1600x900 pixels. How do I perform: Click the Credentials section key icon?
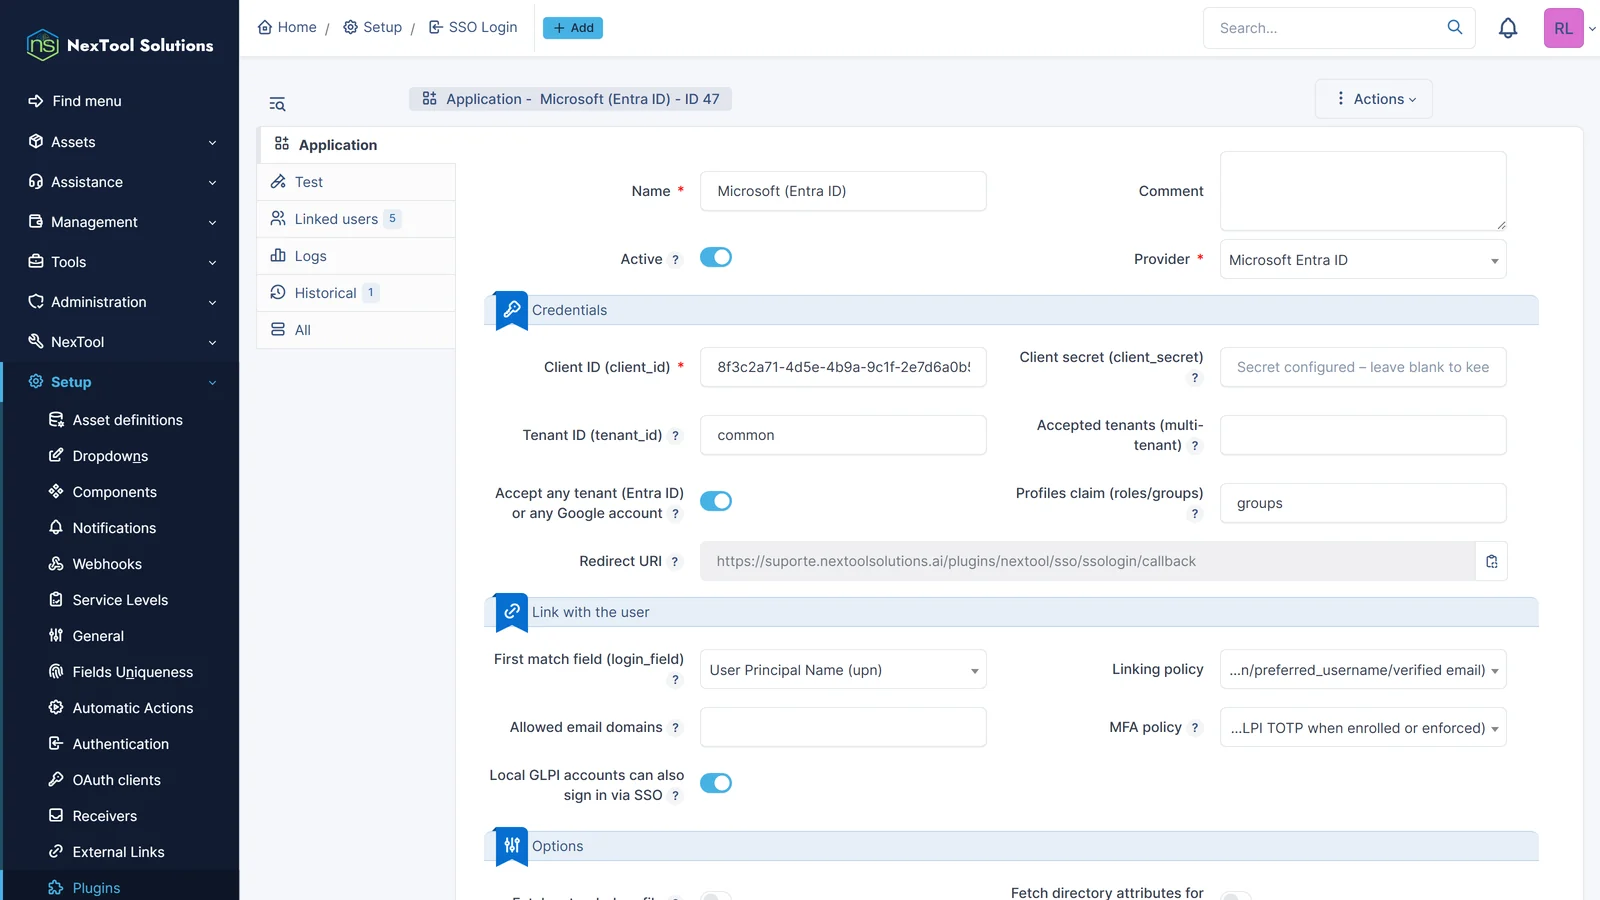click(x=512, y=309)
